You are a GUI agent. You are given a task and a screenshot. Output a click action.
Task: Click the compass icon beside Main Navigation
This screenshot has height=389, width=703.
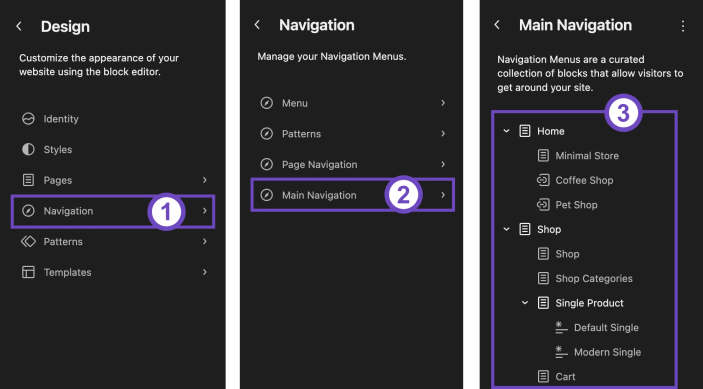point(267,195)
